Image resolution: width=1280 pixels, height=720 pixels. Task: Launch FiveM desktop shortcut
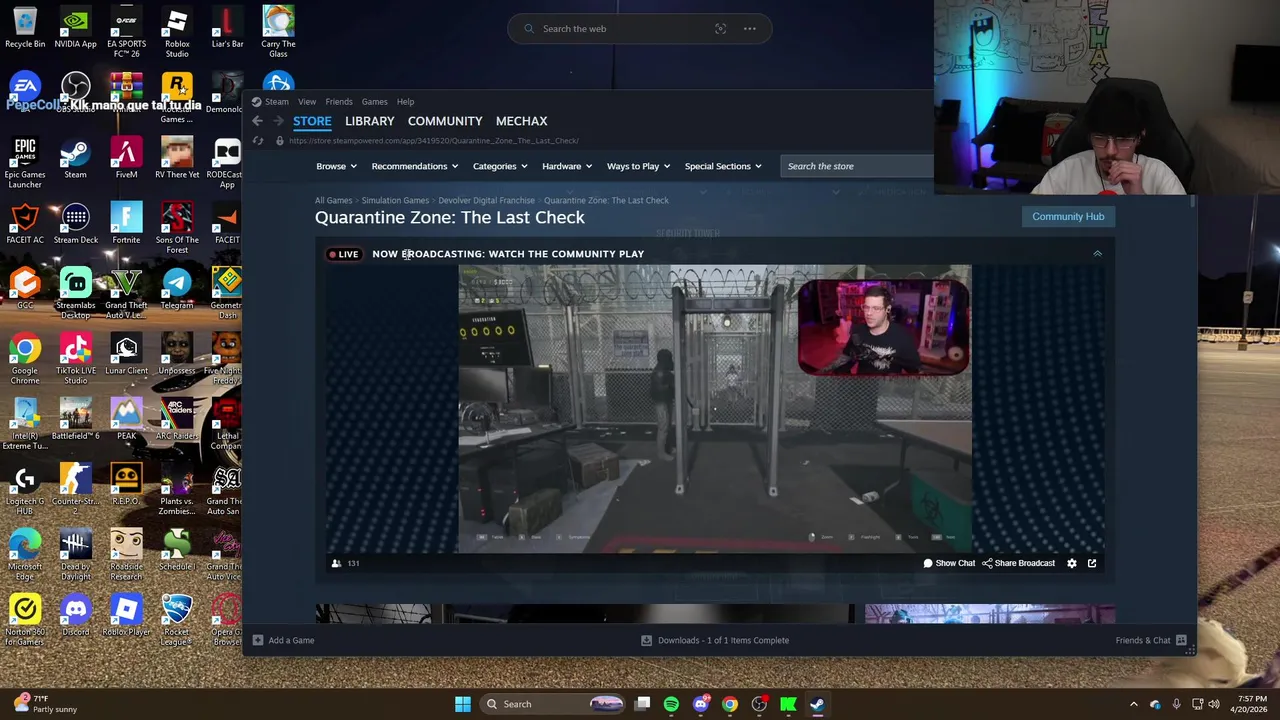126,160
